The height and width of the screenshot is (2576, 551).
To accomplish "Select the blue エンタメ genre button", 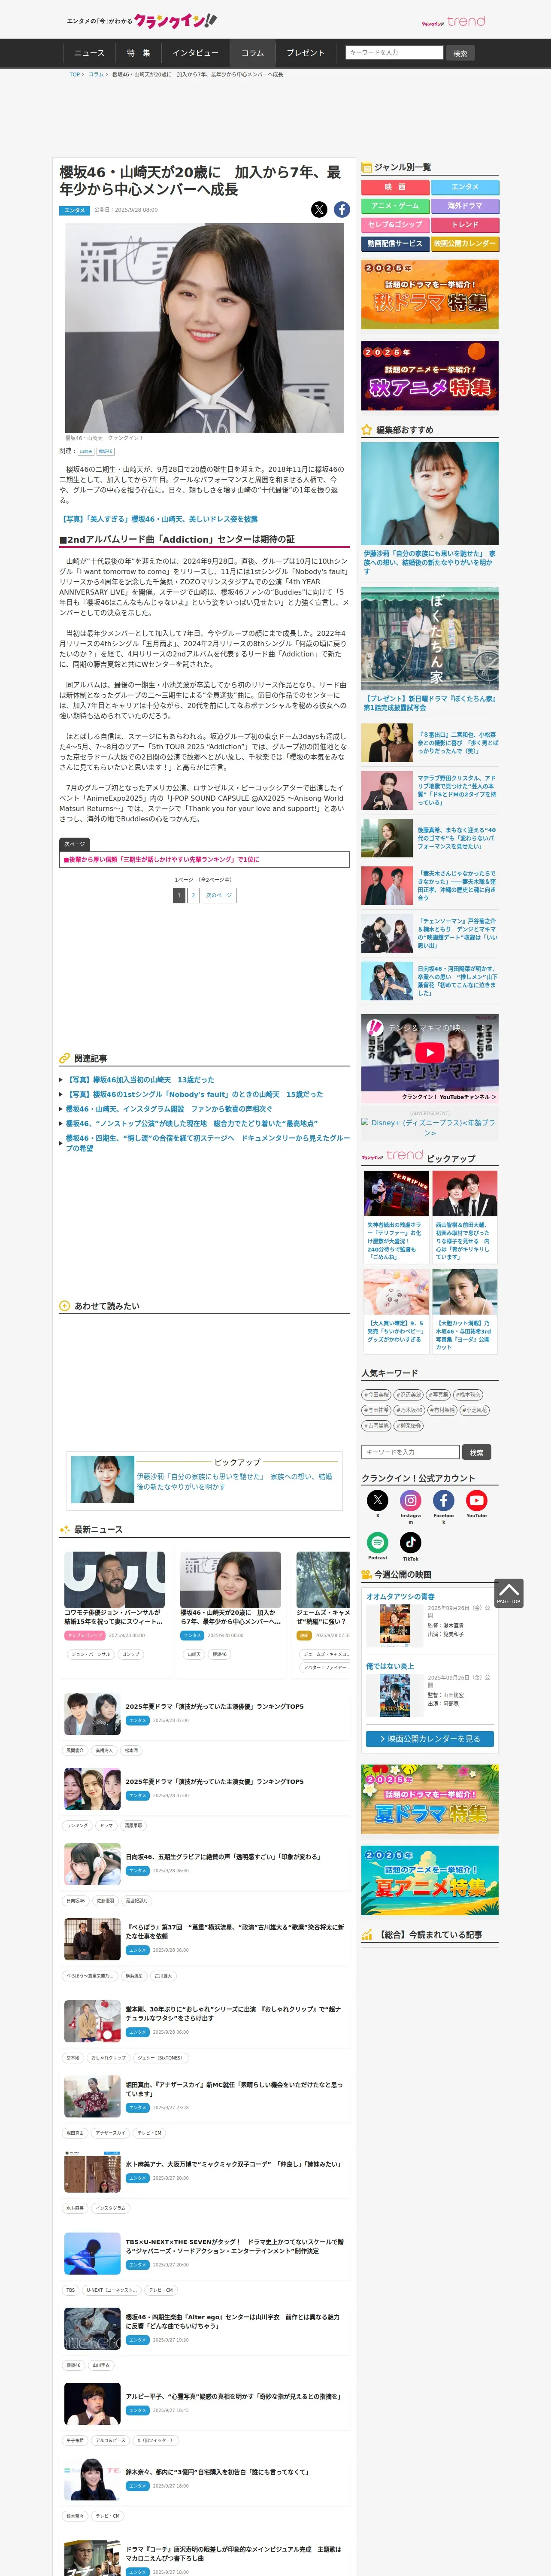I will click(x=465, y=187).
